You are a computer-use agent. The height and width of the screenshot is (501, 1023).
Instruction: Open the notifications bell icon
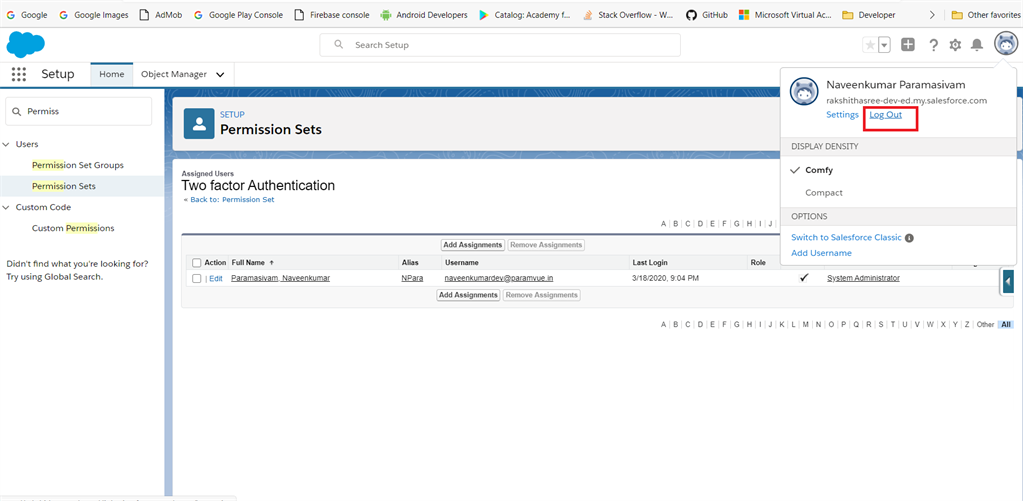pyautogui.click(x=977, y=44)
